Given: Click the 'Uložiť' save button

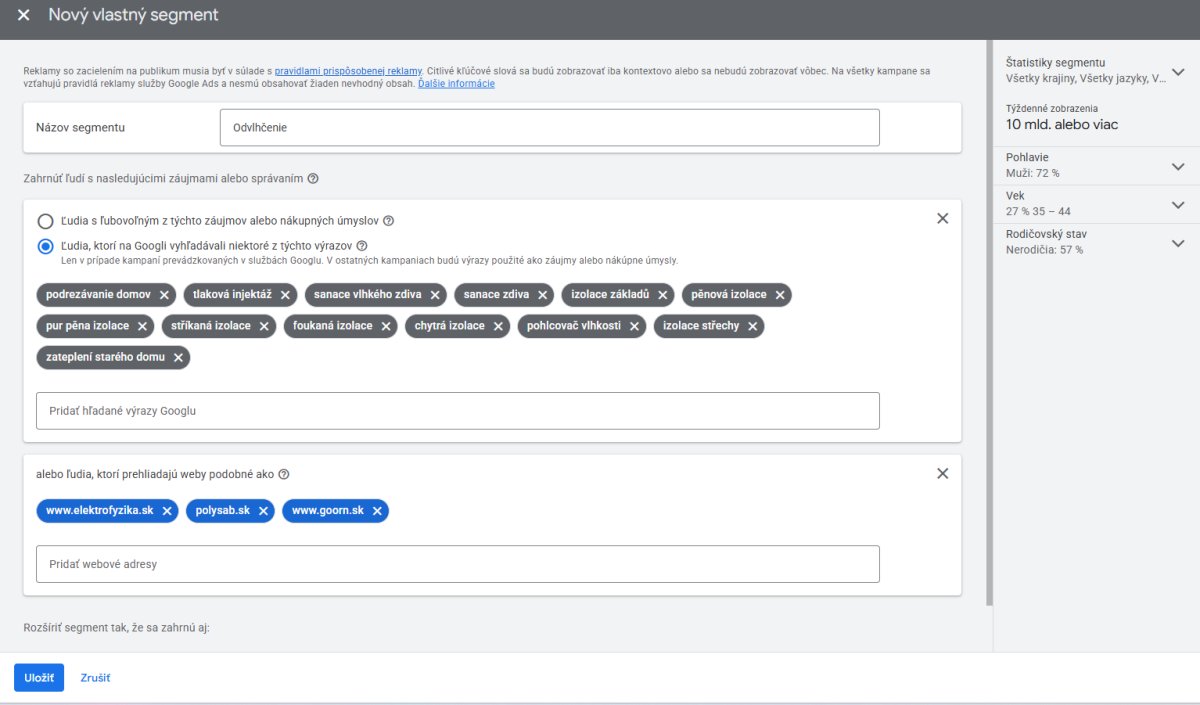Looking at the screenshot, I should coord(39,678).
